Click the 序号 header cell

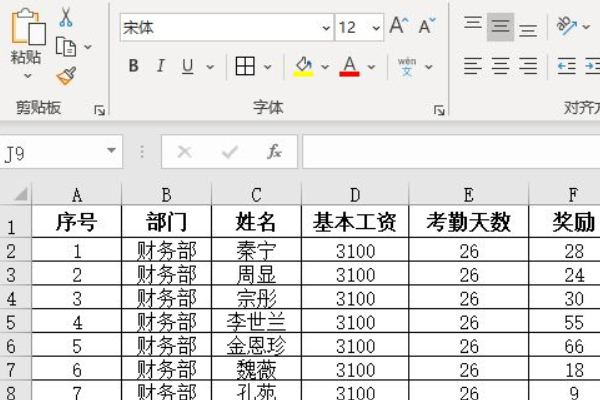tap(77, 222)
